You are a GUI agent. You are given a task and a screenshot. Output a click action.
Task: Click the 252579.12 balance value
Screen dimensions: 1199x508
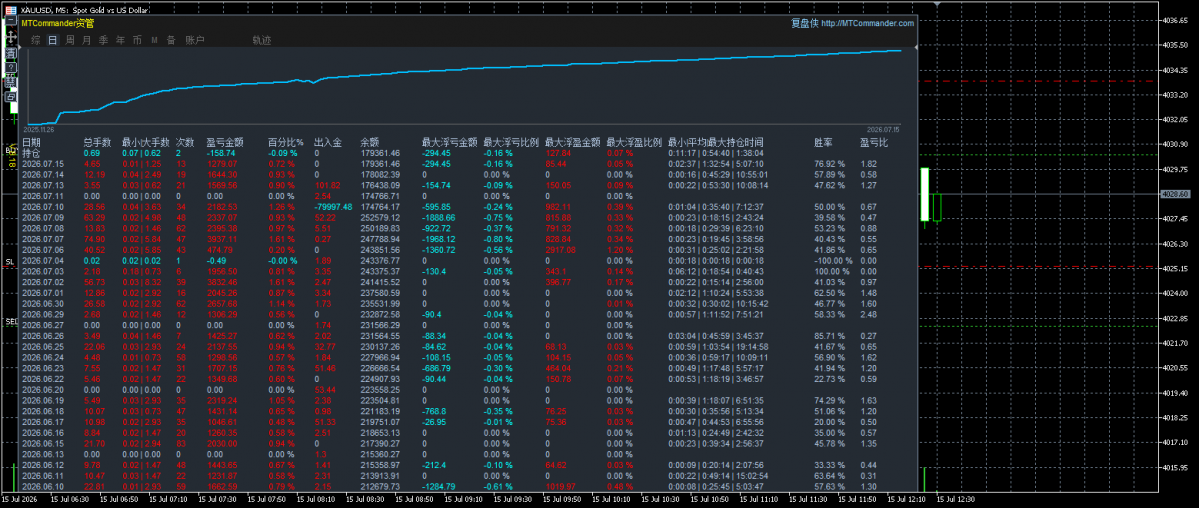[x=380, y=217]
